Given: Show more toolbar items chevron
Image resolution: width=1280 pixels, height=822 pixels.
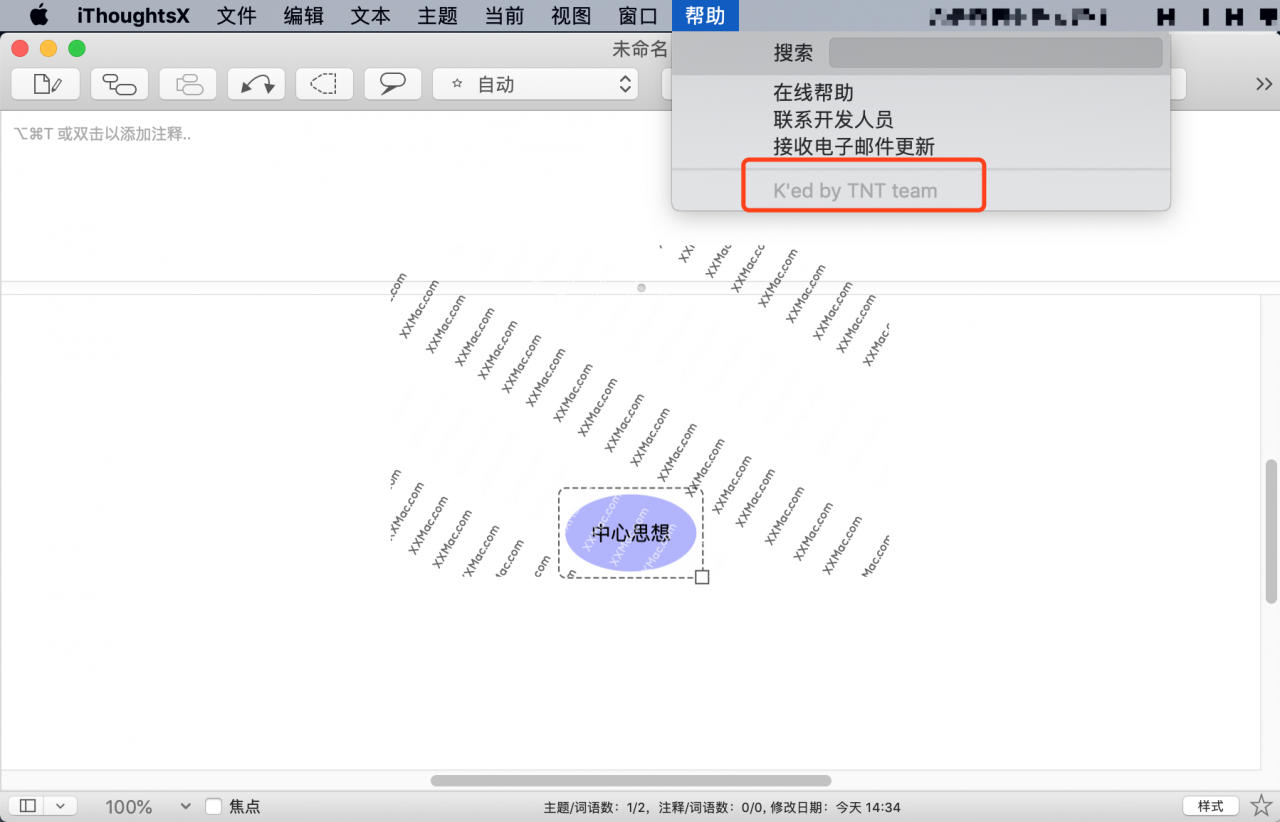Looking at the screenshot, I should point(1264,84).
